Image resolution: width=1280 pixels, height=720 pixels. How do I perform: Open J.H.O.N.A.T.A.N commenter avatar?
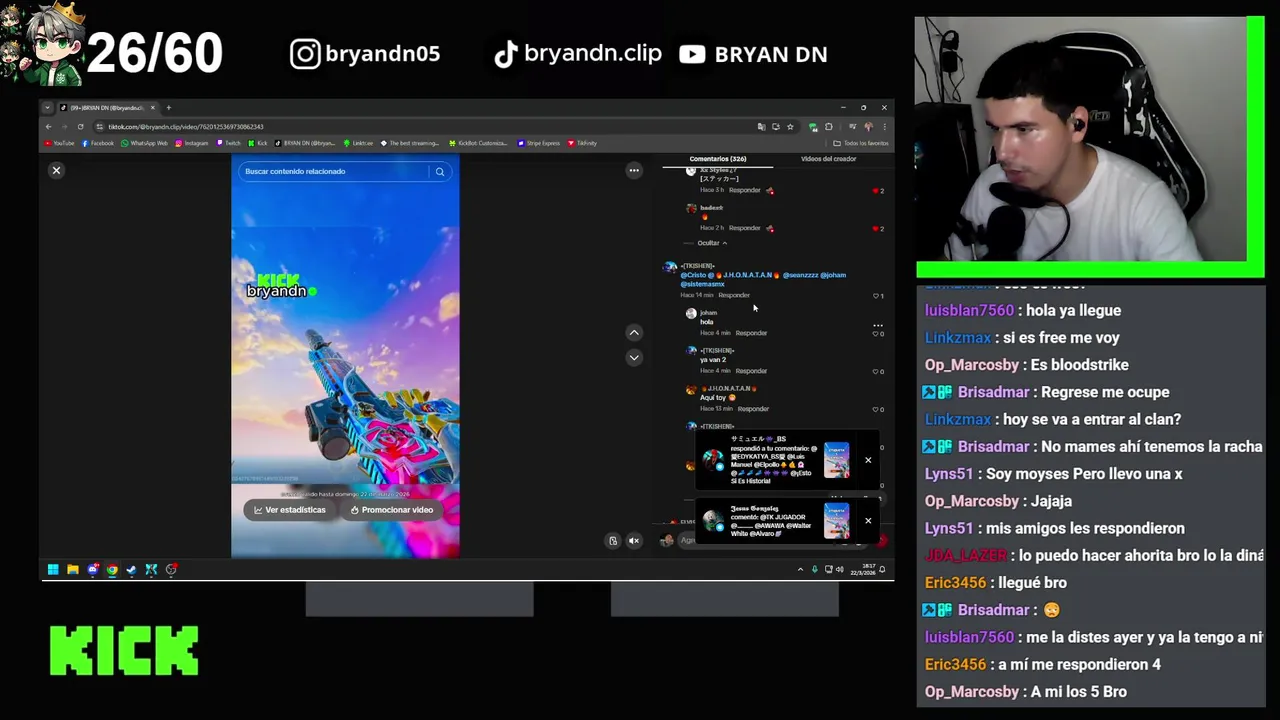[x=691, y=390]
